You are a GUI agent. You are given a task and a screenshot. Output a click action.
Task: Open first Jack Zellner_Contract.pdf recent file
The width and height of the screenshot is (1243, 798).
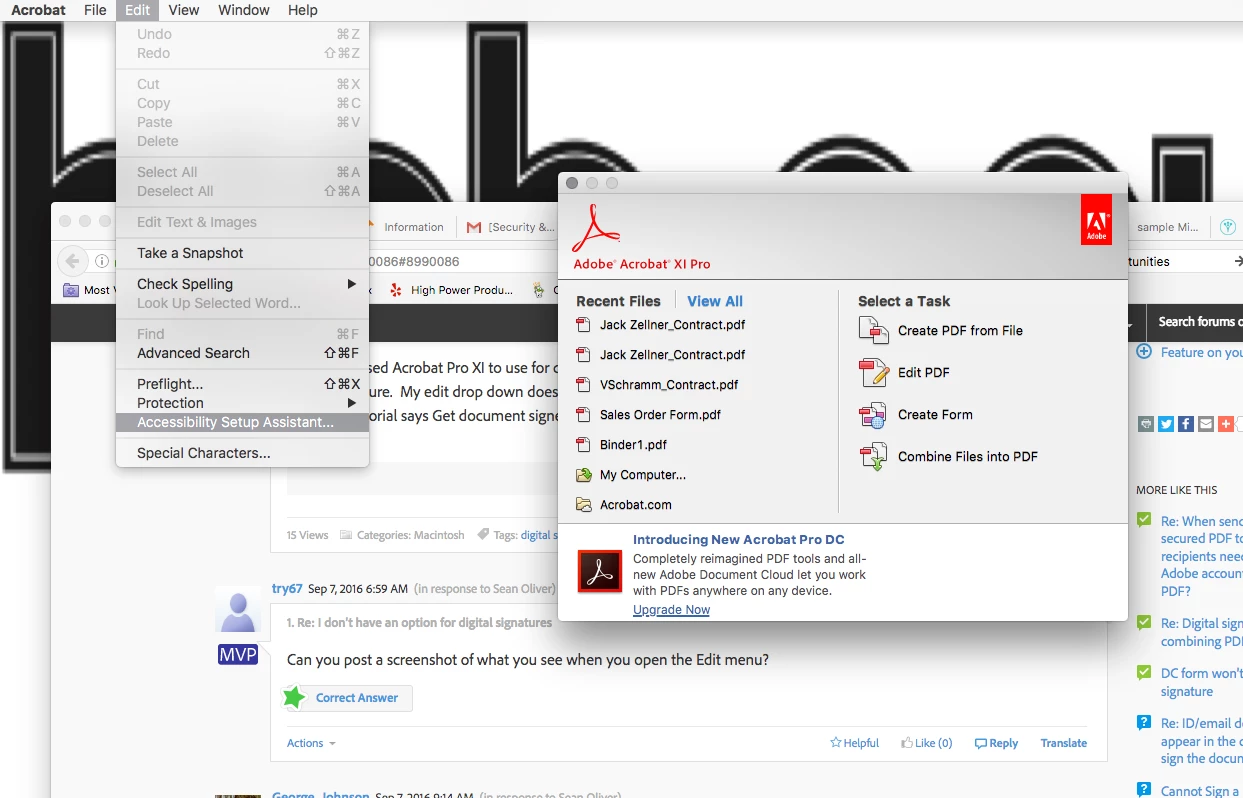coord(672,325)
